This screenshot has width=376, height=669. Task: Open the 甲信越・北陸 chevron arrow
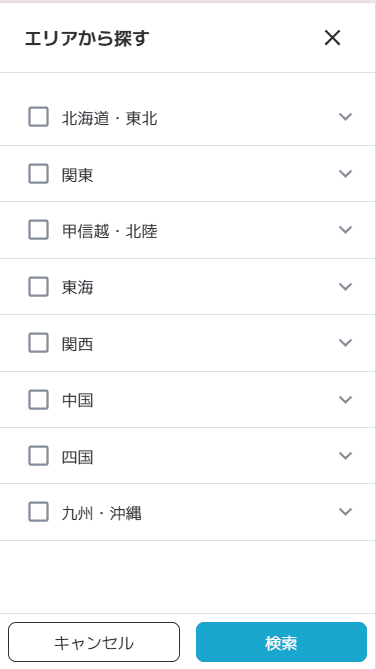[x=345, y=230]
